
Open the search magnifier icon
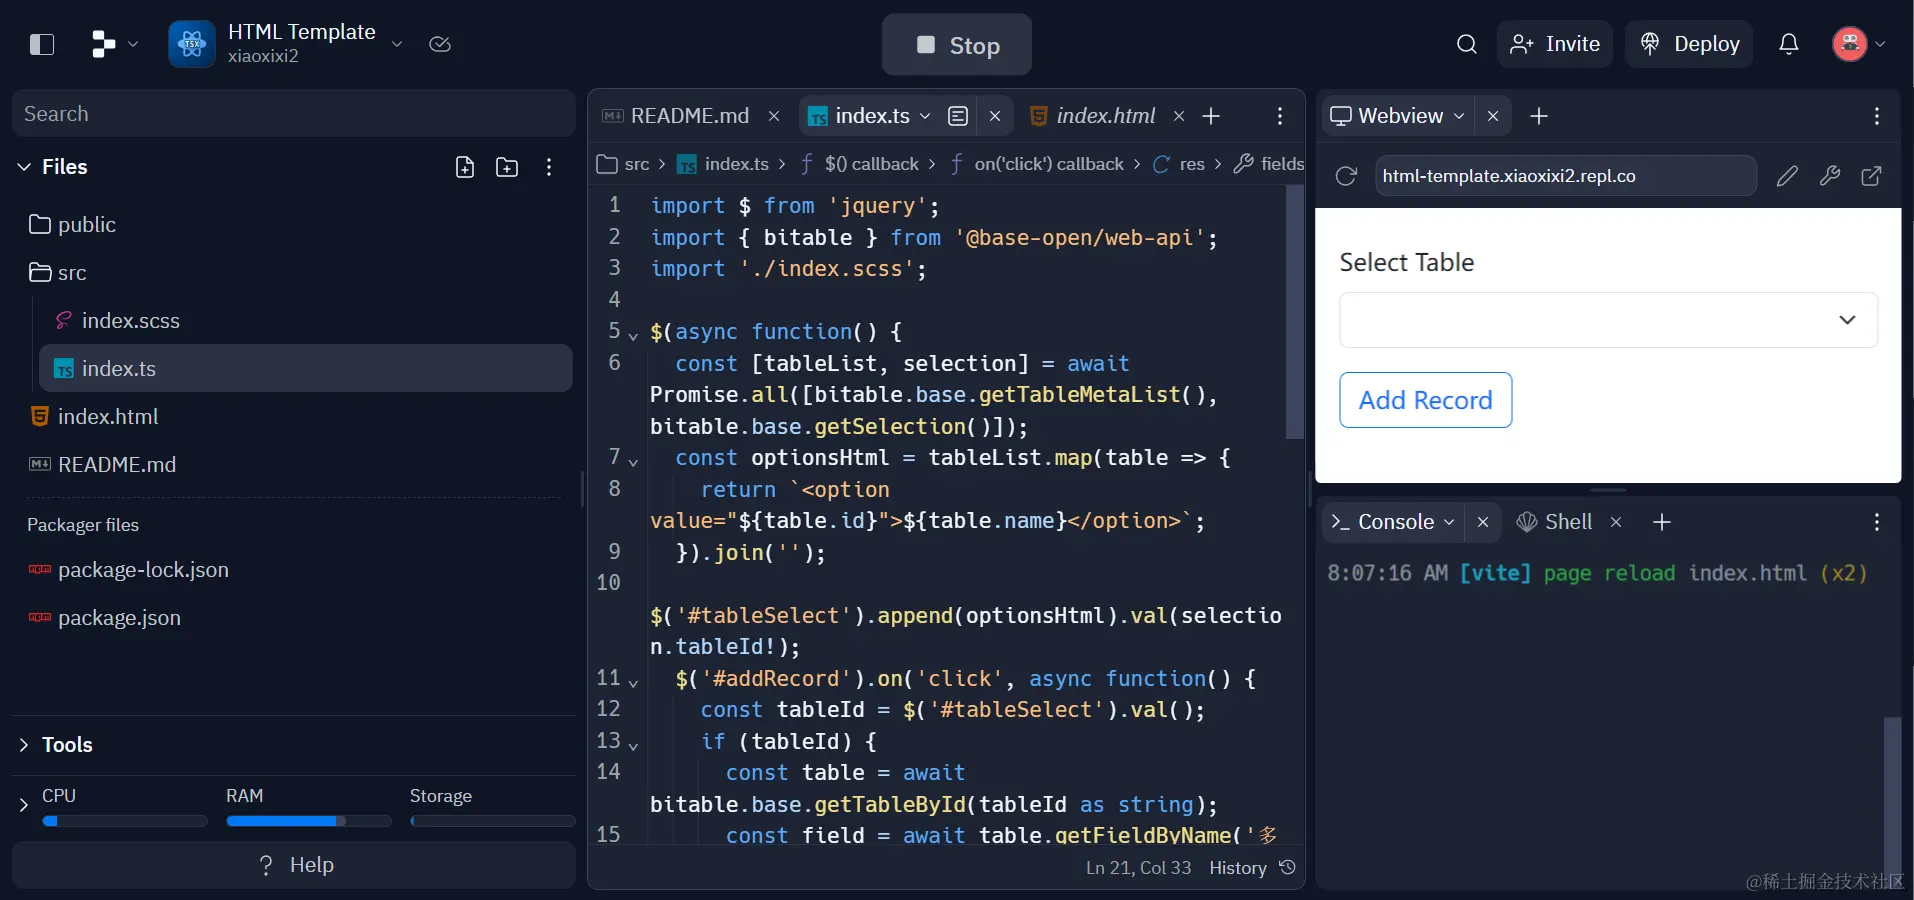click(1466, 44)
